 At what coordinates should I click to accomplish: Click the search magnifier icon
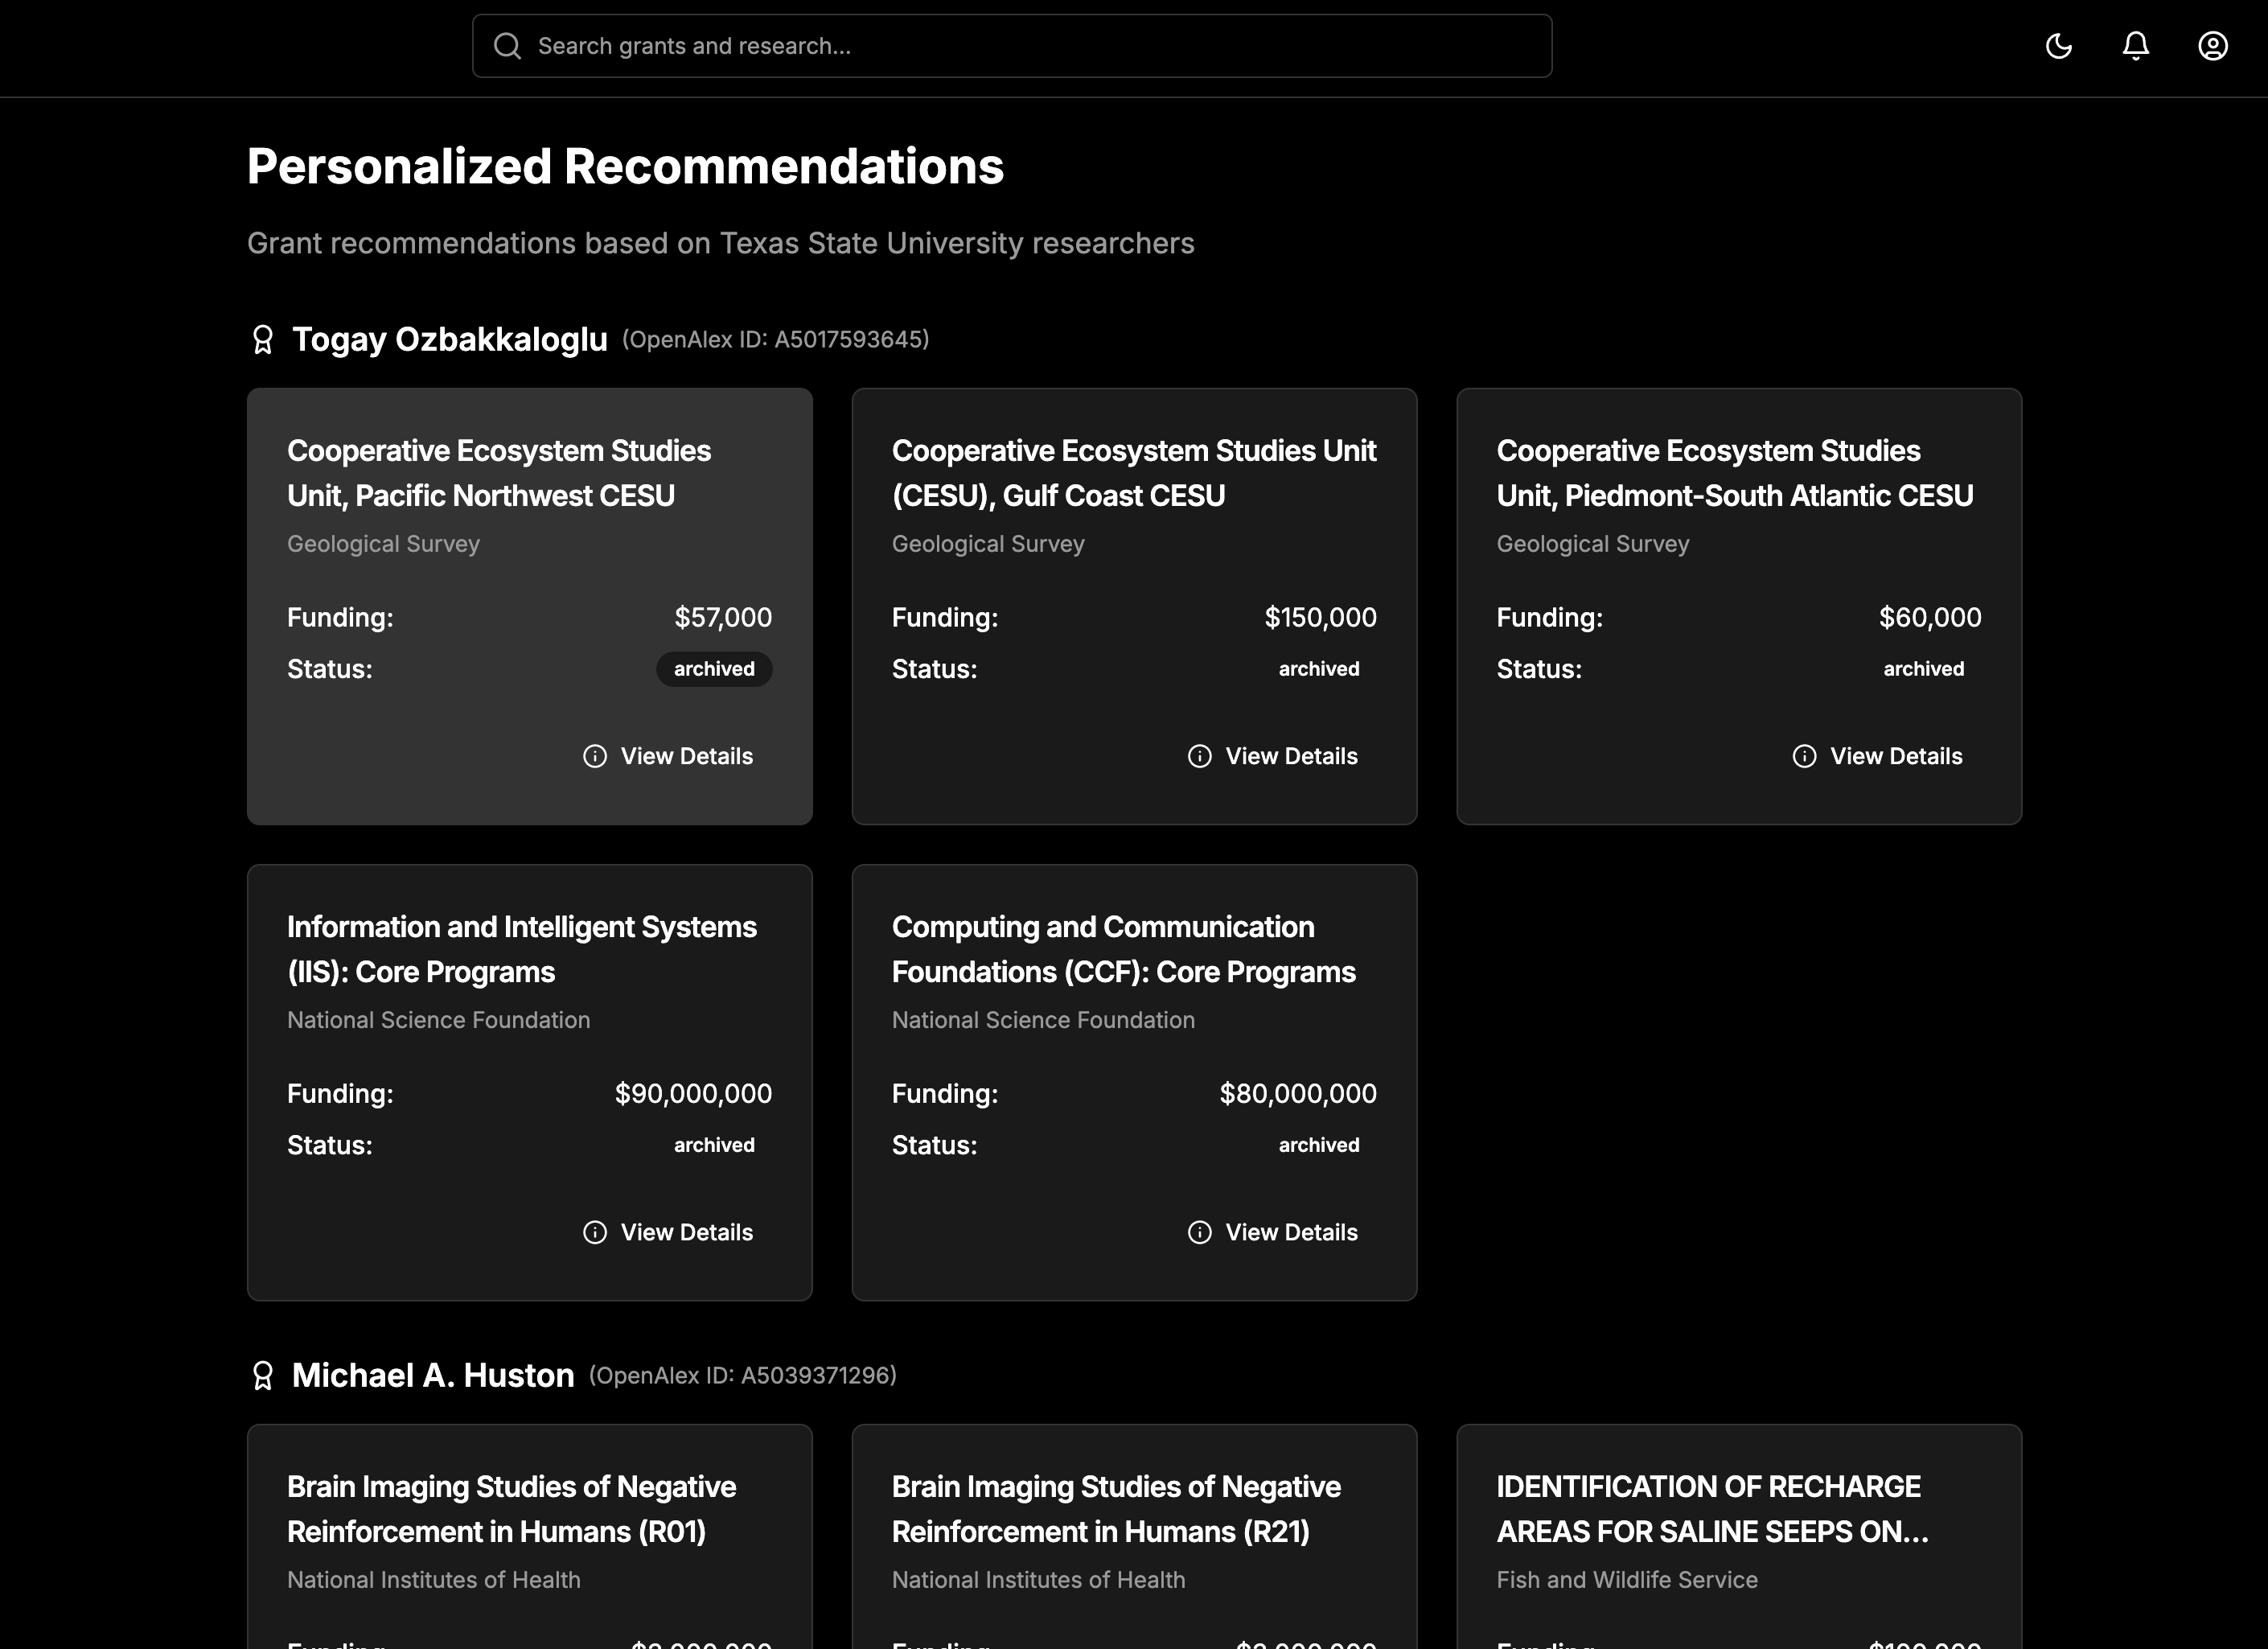507,46
